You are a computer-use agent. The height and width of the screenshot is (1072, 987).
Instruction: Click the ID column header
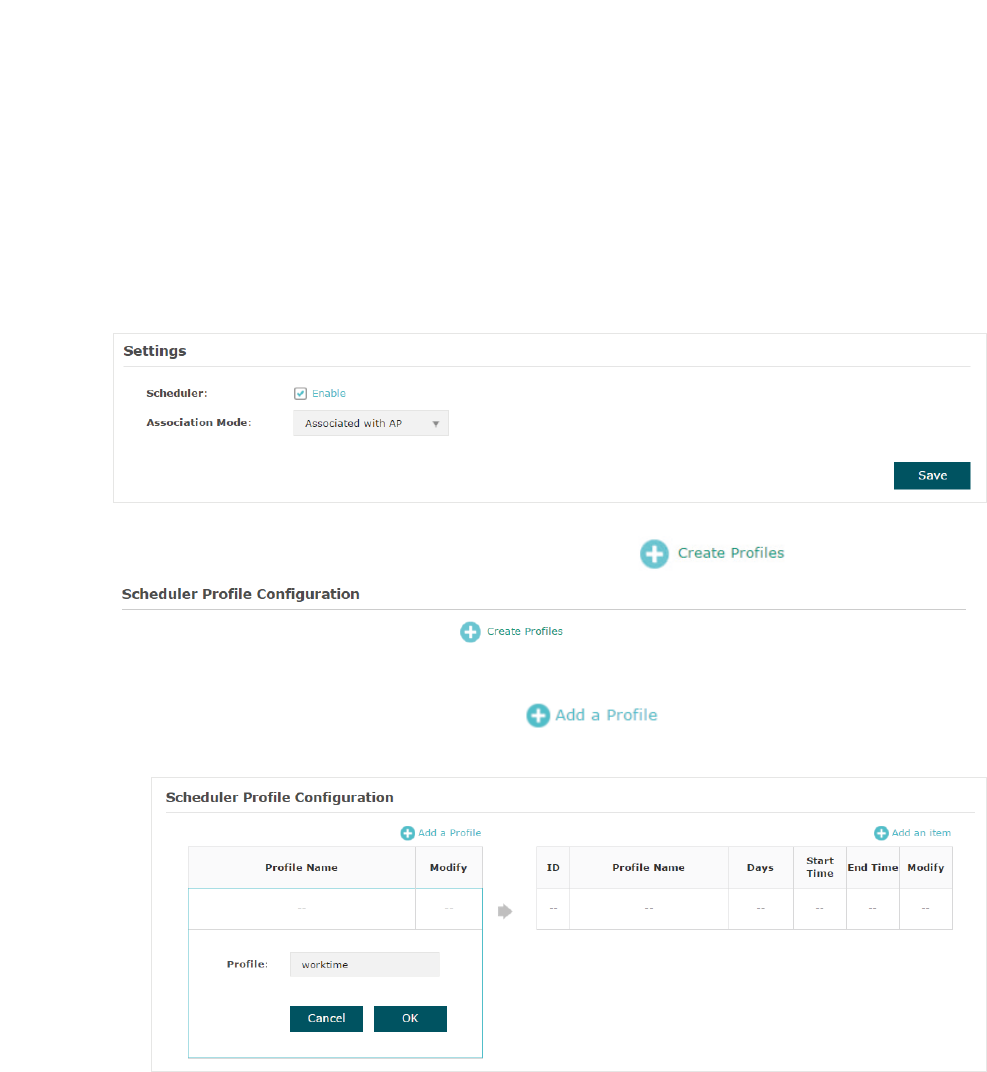click(553, 868)
